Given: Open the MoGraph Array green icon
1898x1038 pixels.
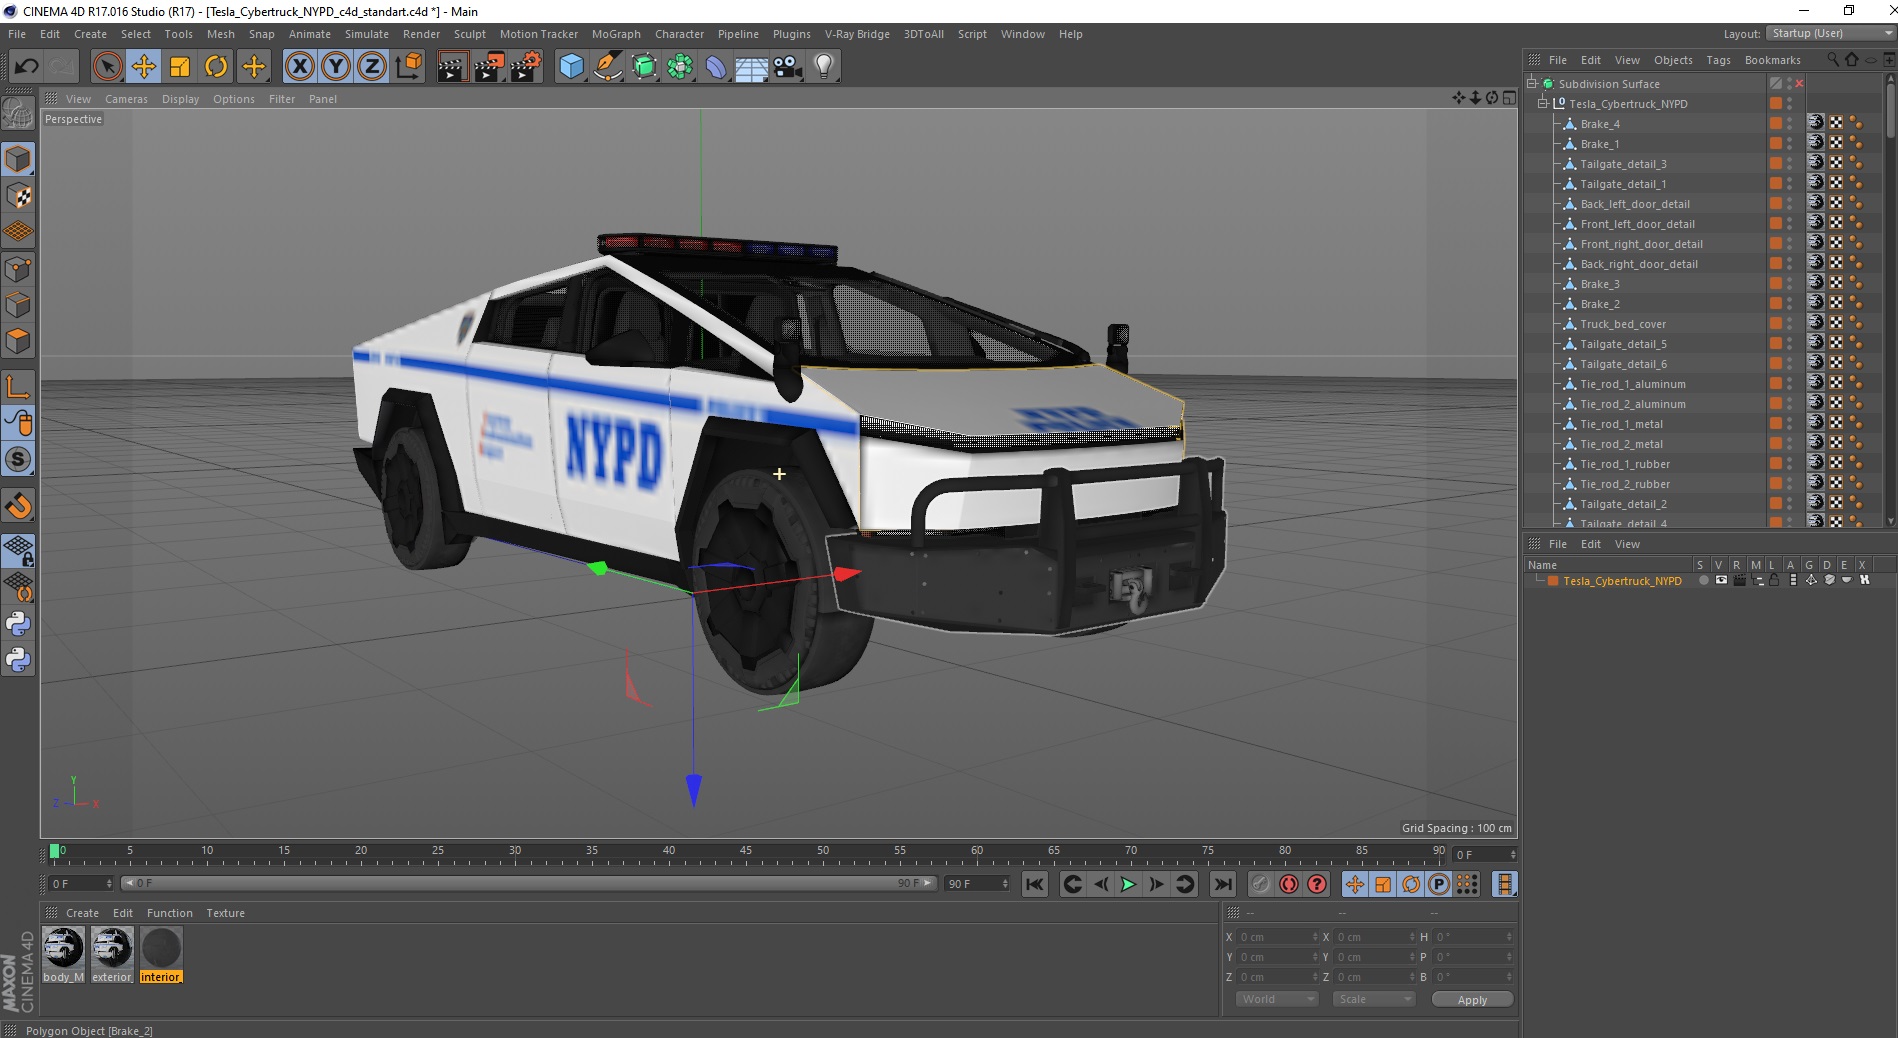Looking at the screenshot, I should [x=681, y=67].
